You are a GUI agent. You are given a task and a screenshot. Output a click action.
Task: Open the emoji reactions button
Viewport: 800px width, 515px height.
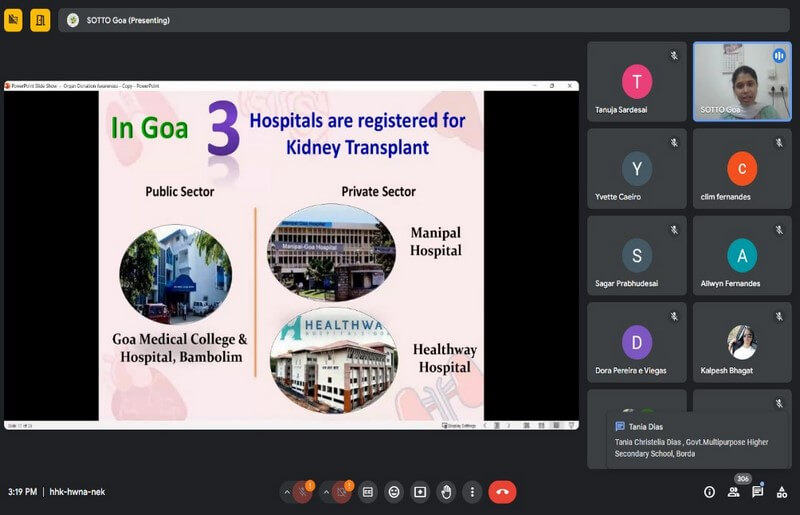point(394,492)
